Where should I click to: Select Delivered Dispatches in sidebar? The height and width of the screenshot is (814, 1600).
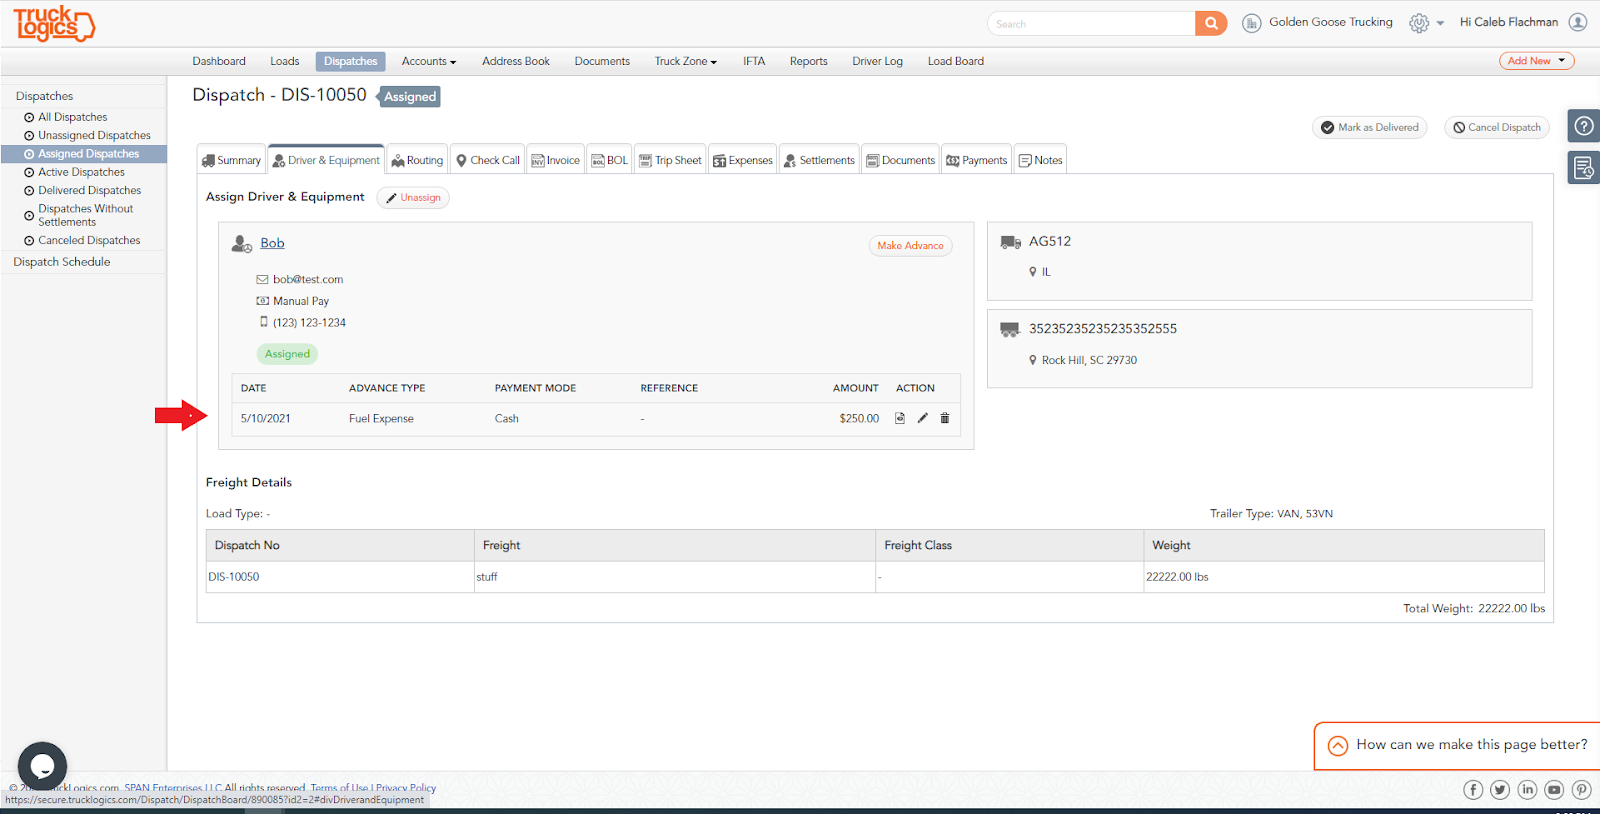click(89, 190)
